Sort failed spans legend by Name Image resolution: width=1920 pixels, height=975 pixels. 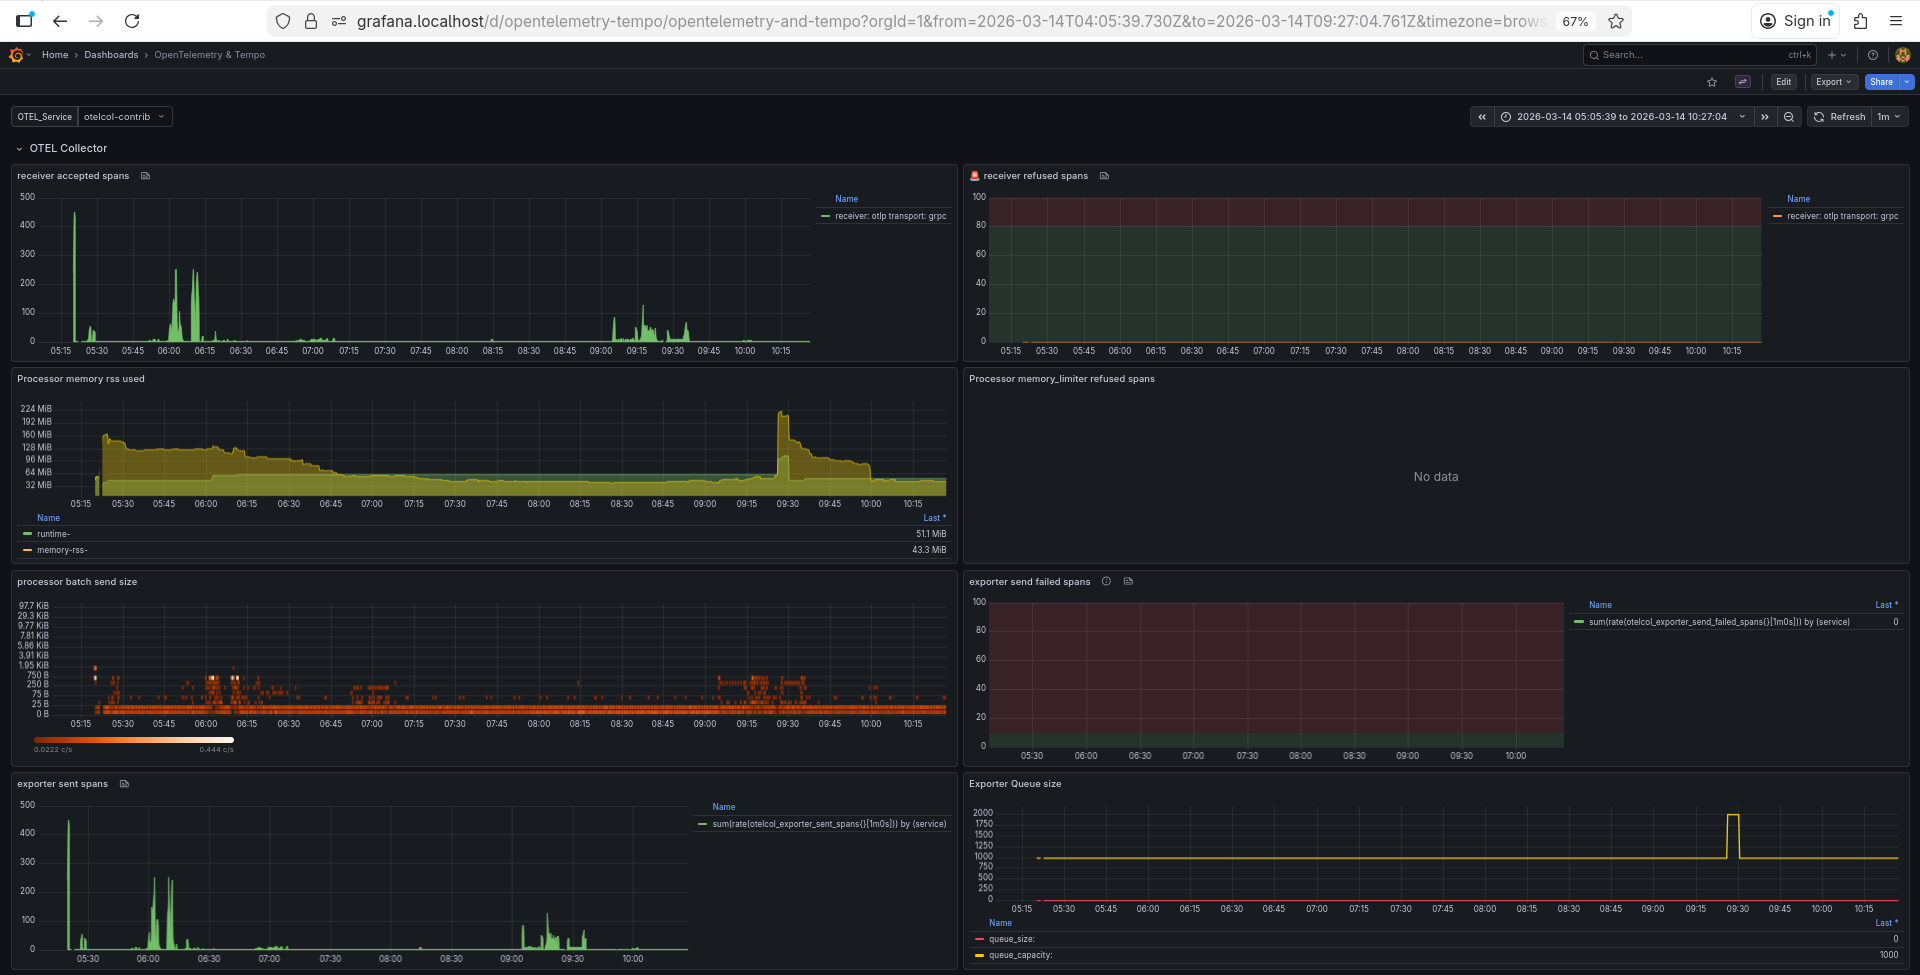tap(1600, 605)
